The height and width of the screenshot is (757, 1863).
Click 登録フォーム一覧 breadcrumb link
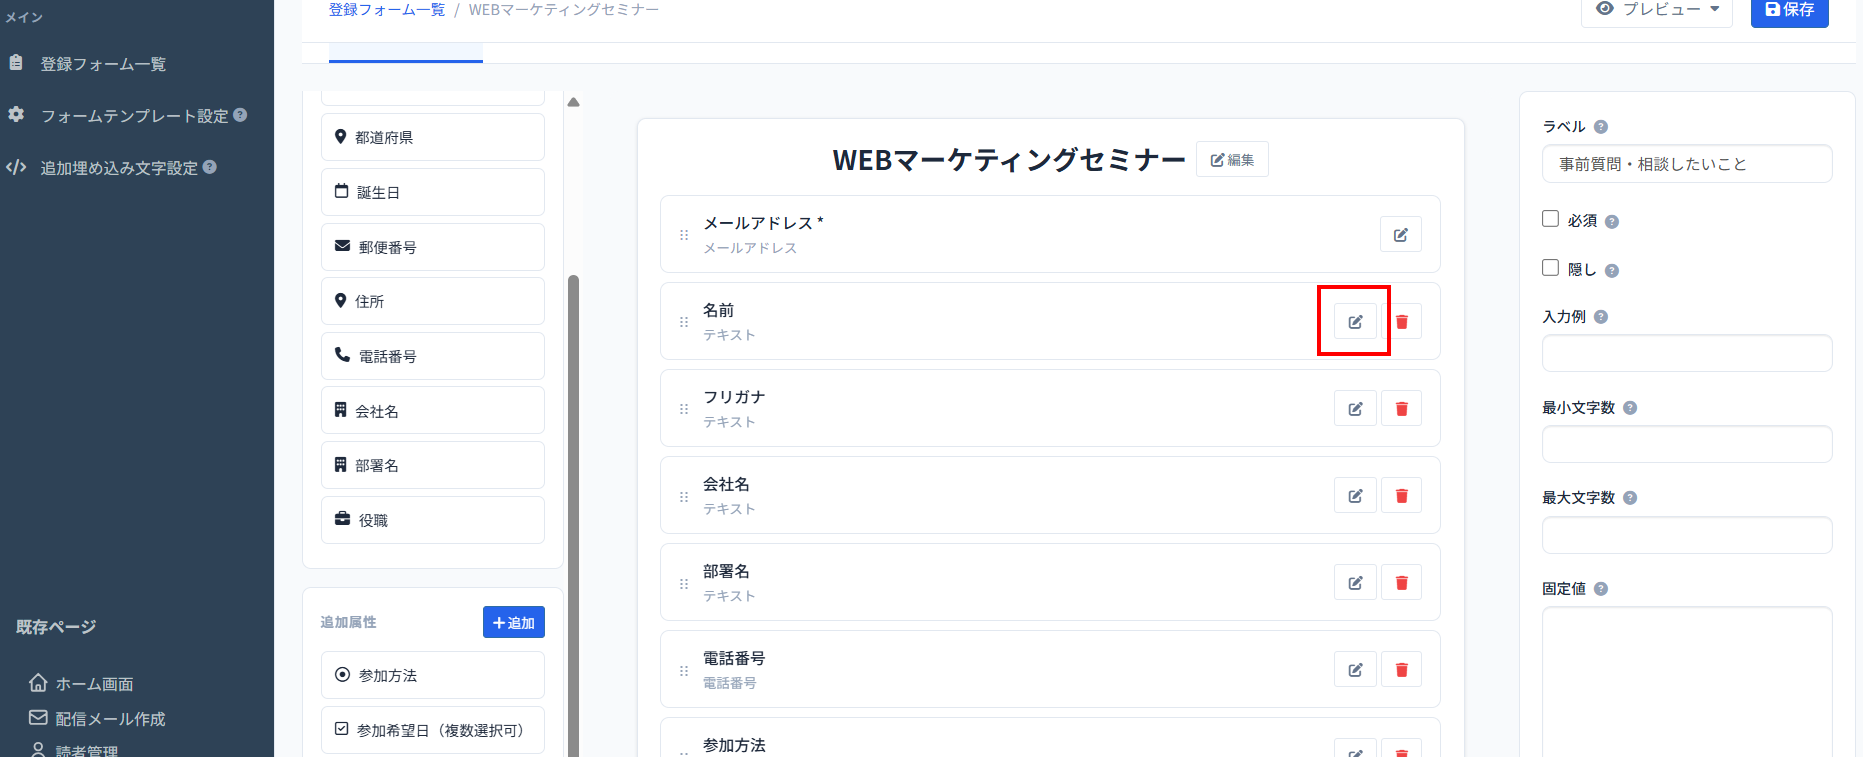click(387, 10)
